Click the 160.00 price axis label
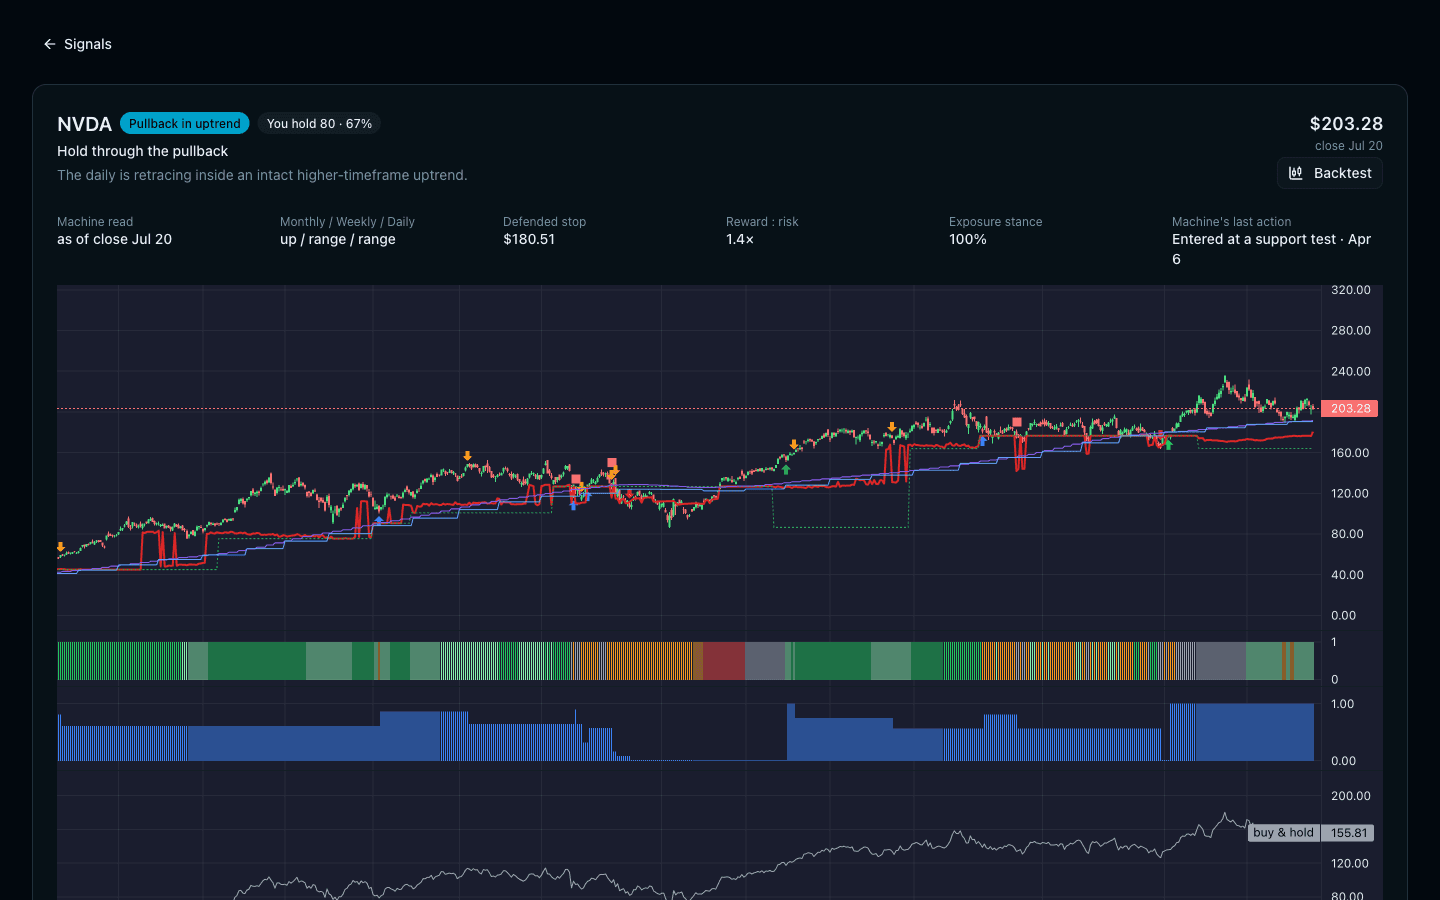This screenshot has width=1440, height=900. (1350, 453)
